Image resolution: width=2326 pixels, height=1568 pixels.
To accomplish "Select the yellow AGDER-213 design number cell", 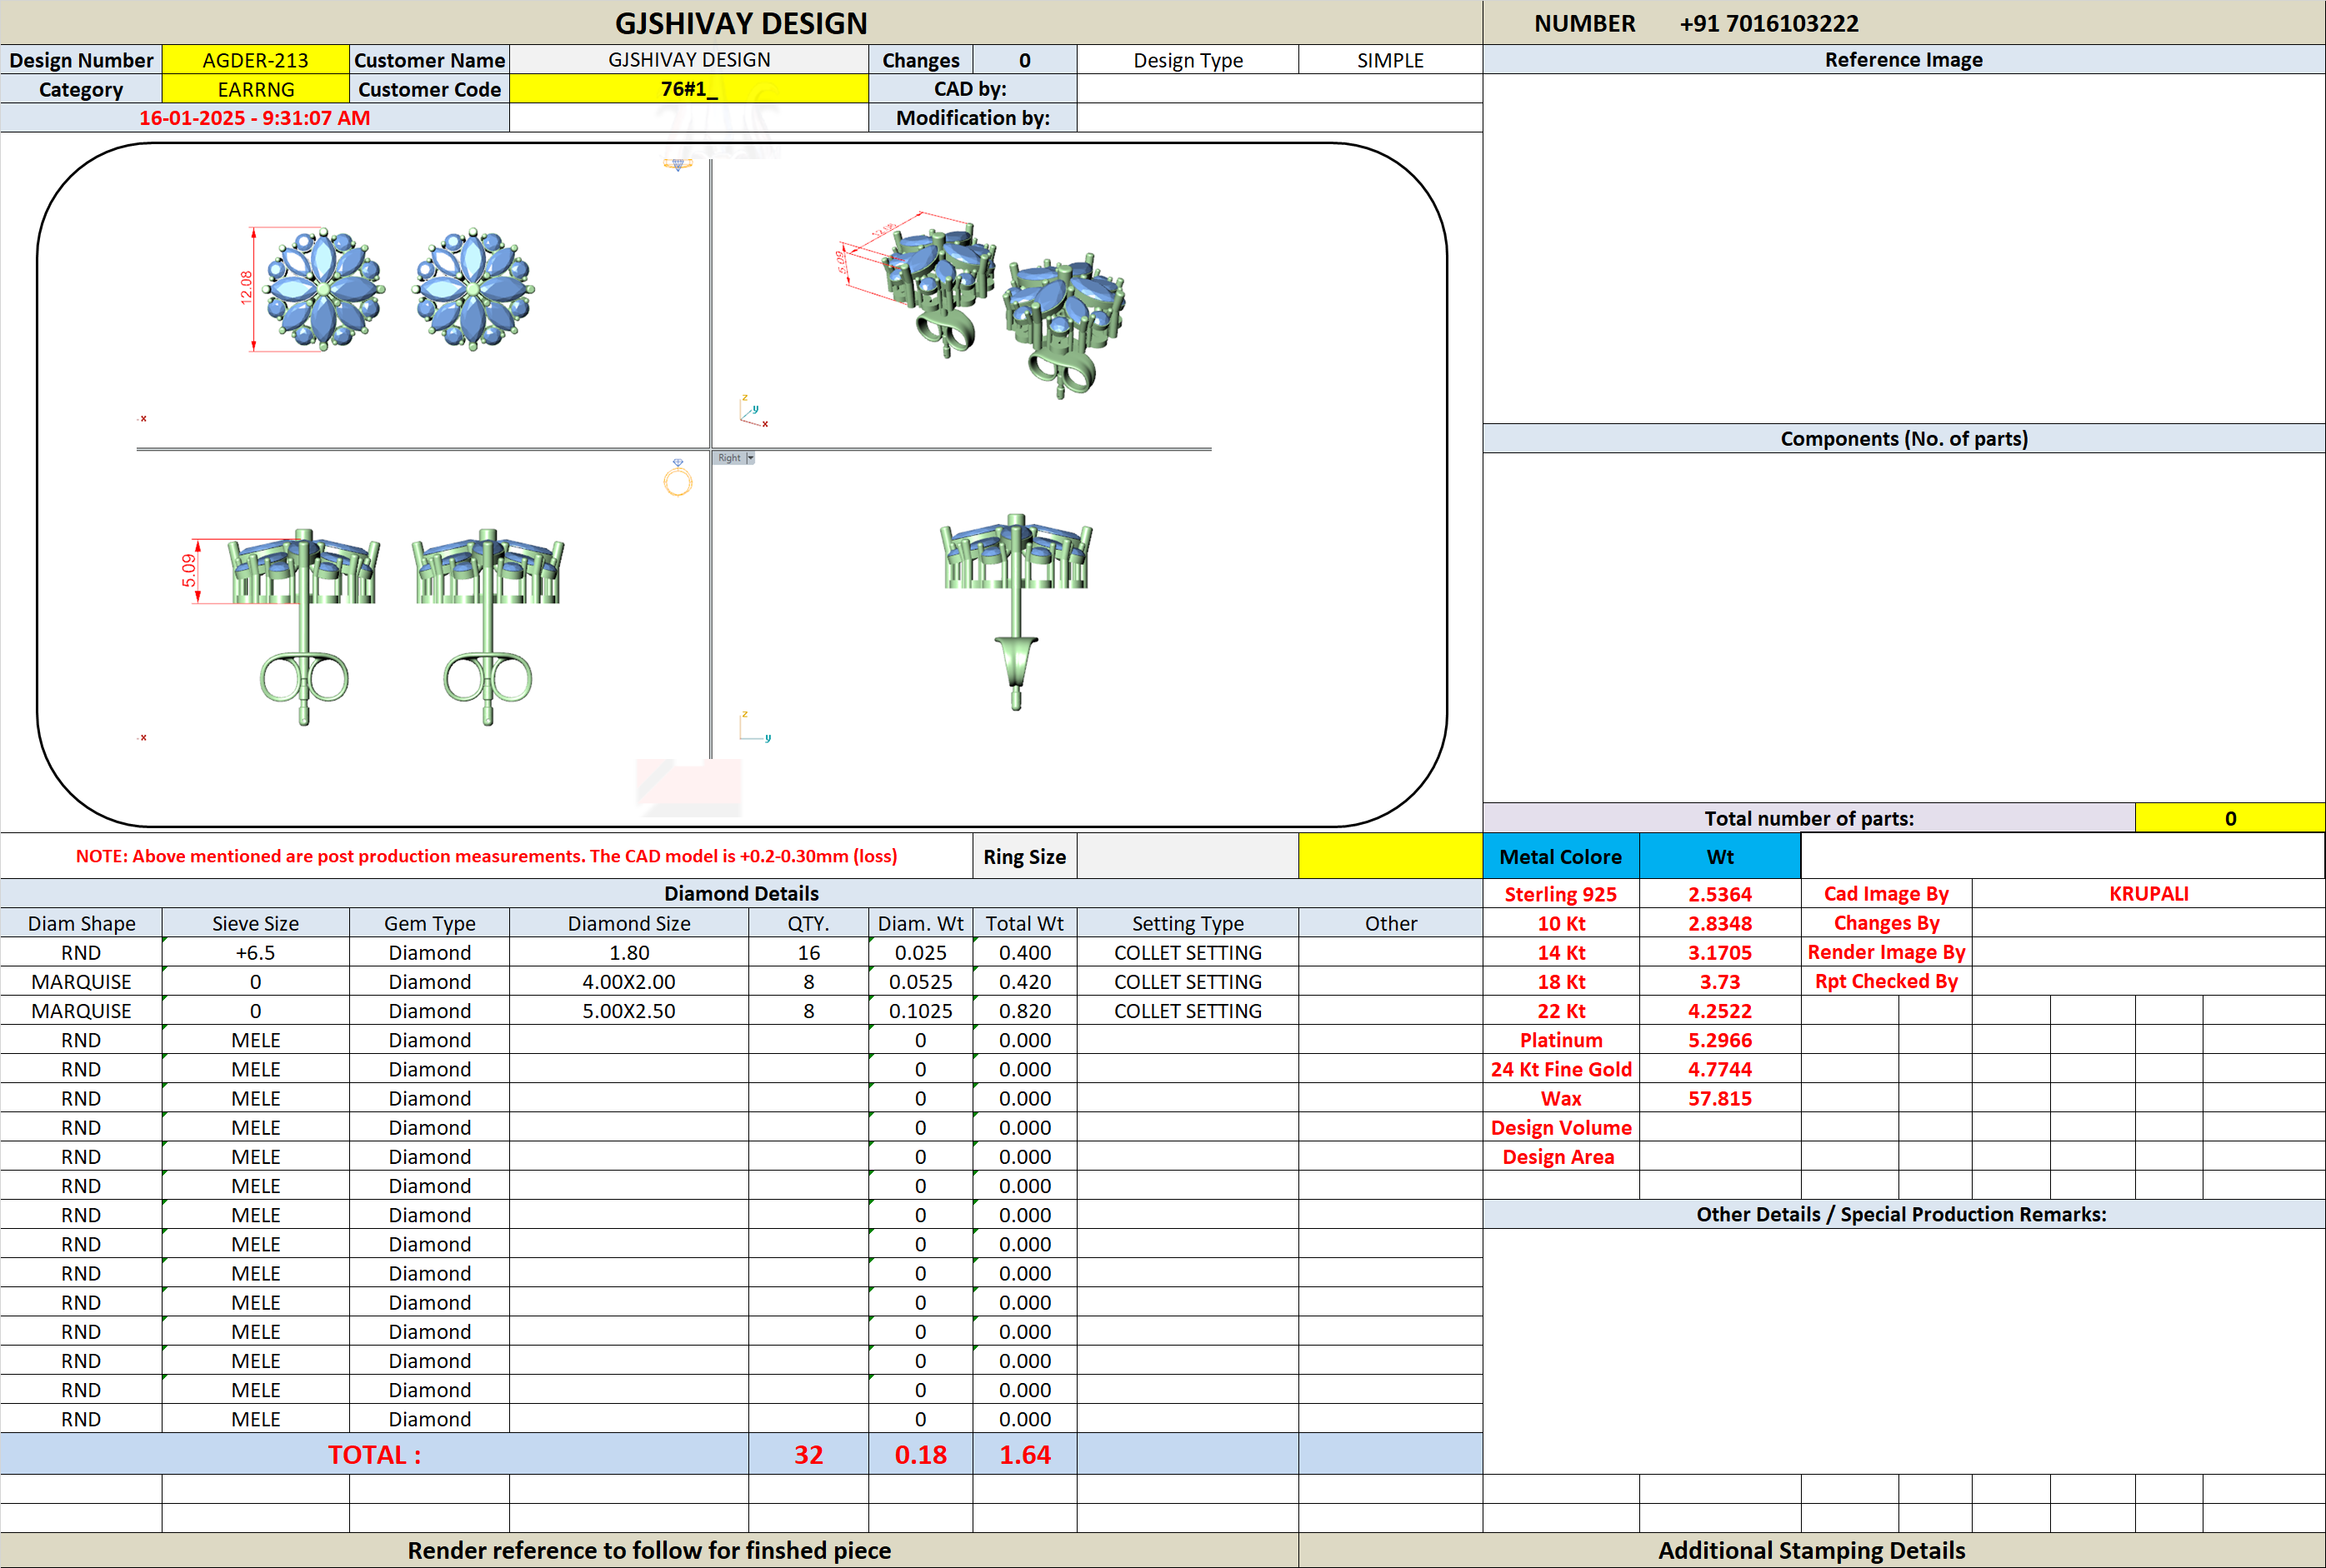I will click(x=255, y=60).
